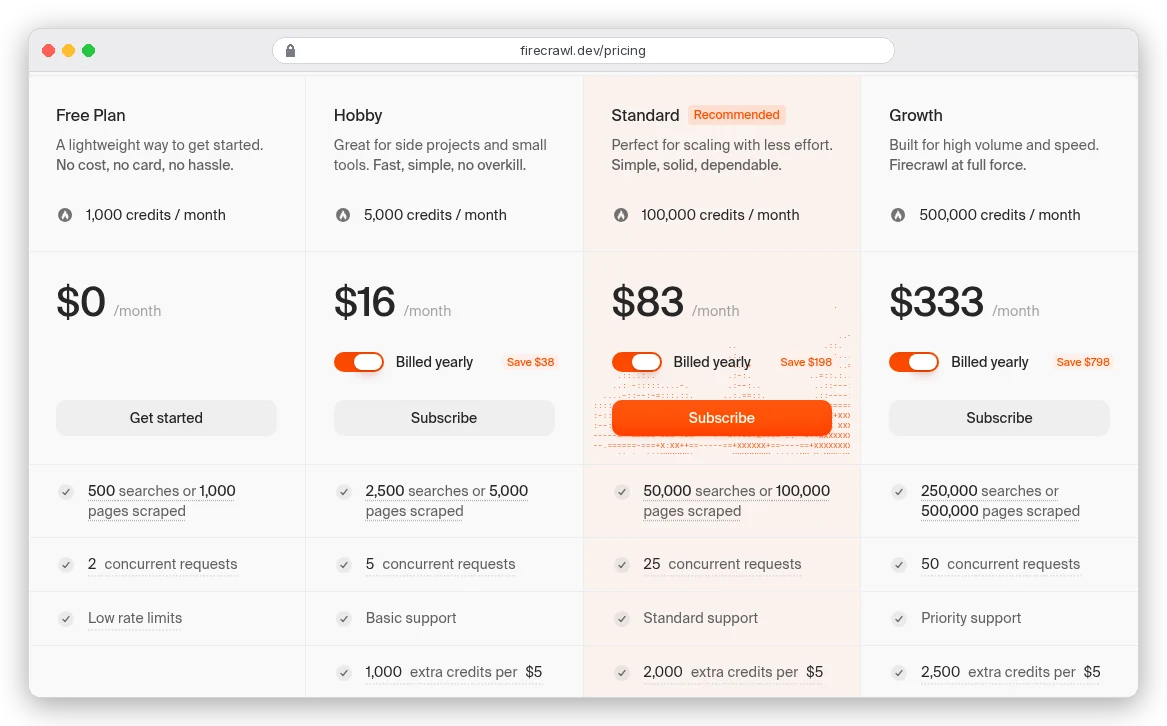1167x726 pixels.
Task: Click the Save $198 label
Action: [x=806, y=362]
